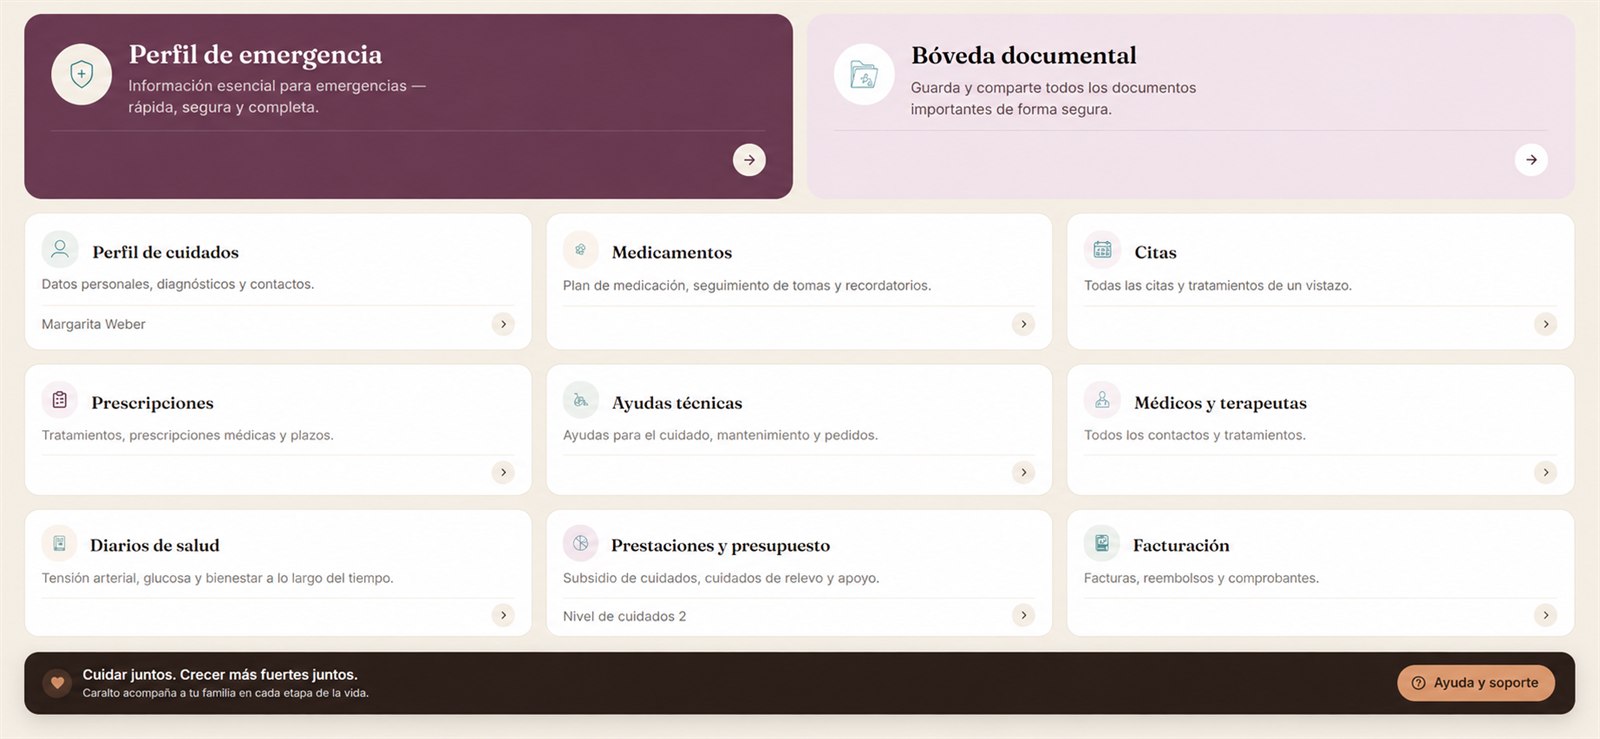This screenshot has width=1600, height=739.
Task: Select the Médicos y terapeutas title
Action: click(x=1220, y=403)
